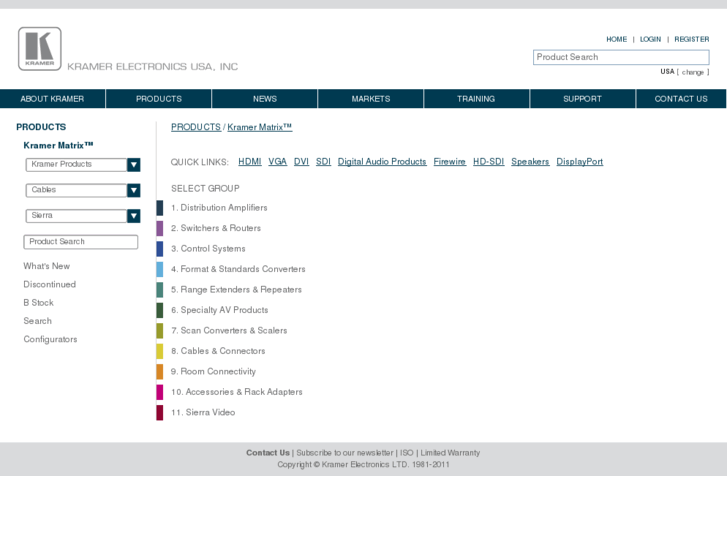This screenshot has height=545, width=727.
Task: Click the PRODUCTS breadcrumb link
Action: click(x=196, y=127)
